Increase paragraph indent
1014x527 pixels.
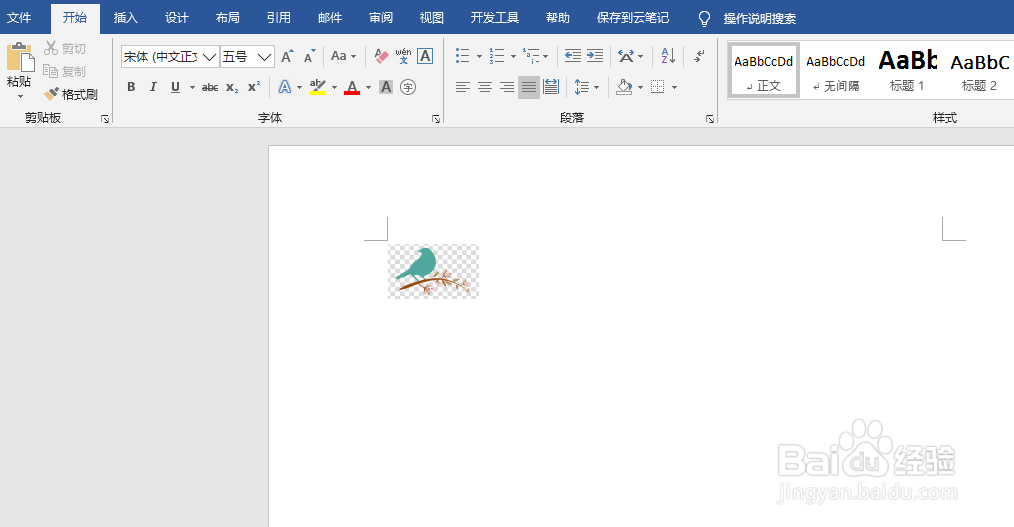595,56
